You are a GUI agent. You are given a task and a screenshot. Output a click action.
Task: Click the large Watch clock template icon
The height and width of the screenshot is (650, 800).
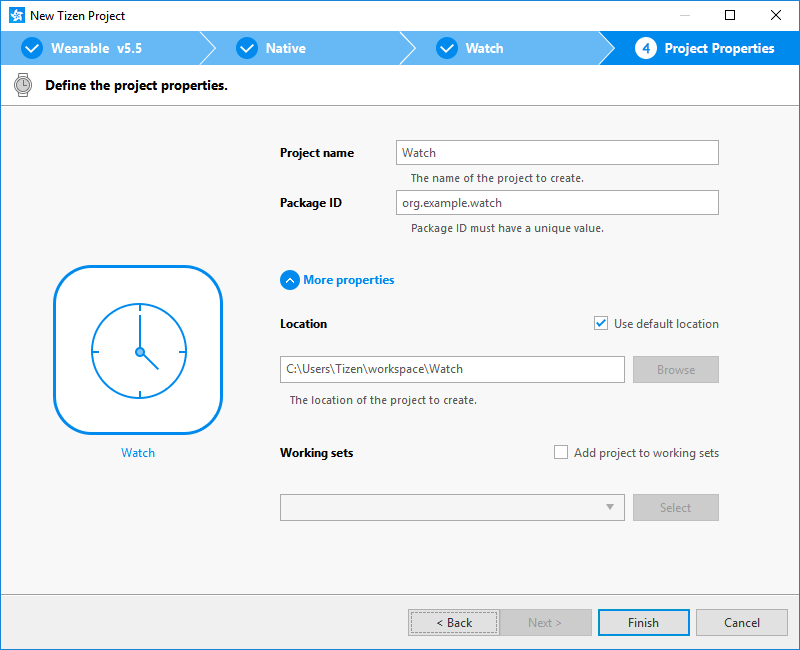pyautogui.click(x=138, y=350)
